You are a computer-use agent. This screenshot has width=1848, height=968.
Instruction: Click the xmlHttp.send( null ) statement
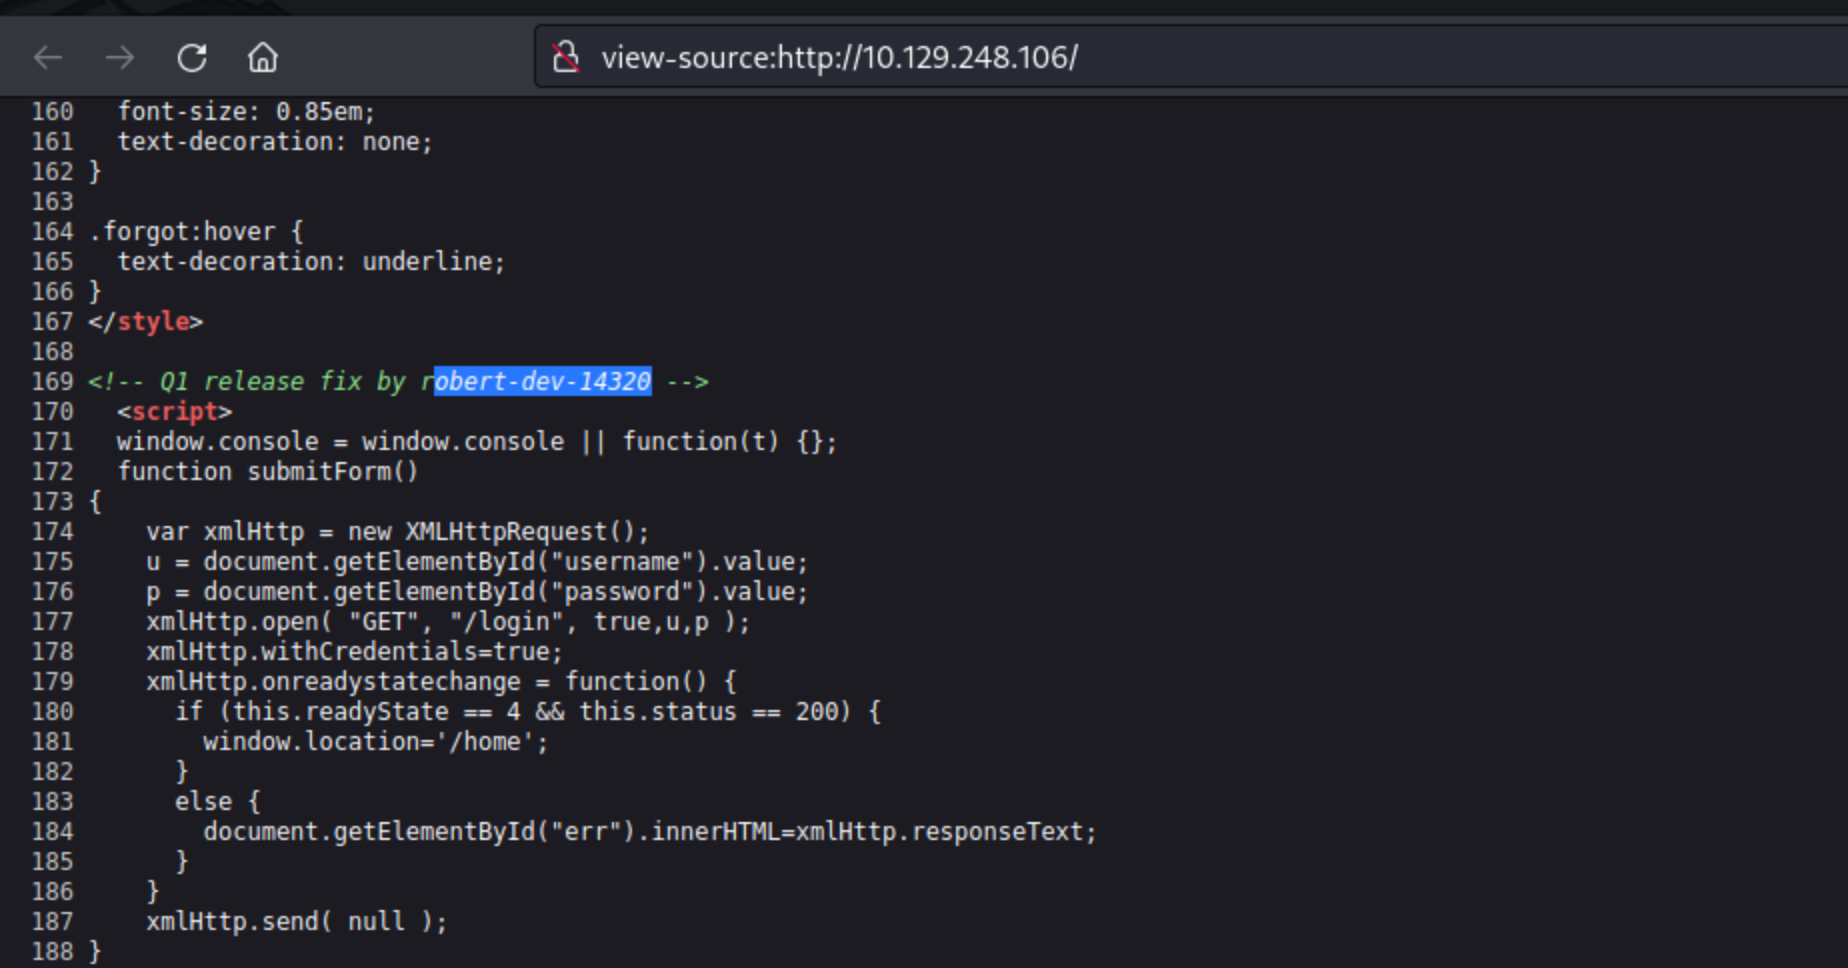296,921
